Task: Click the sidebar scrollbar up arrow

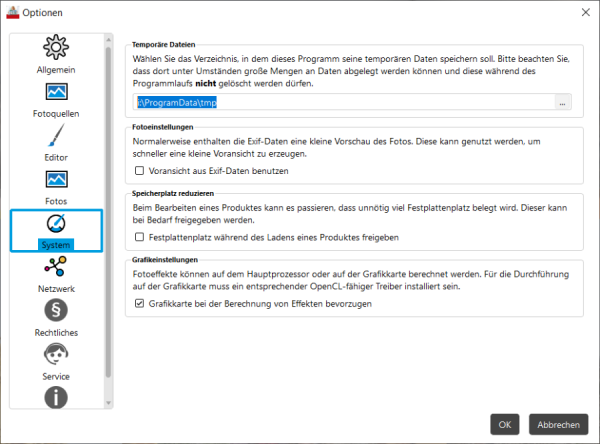Action: click(x=108, y=39)
